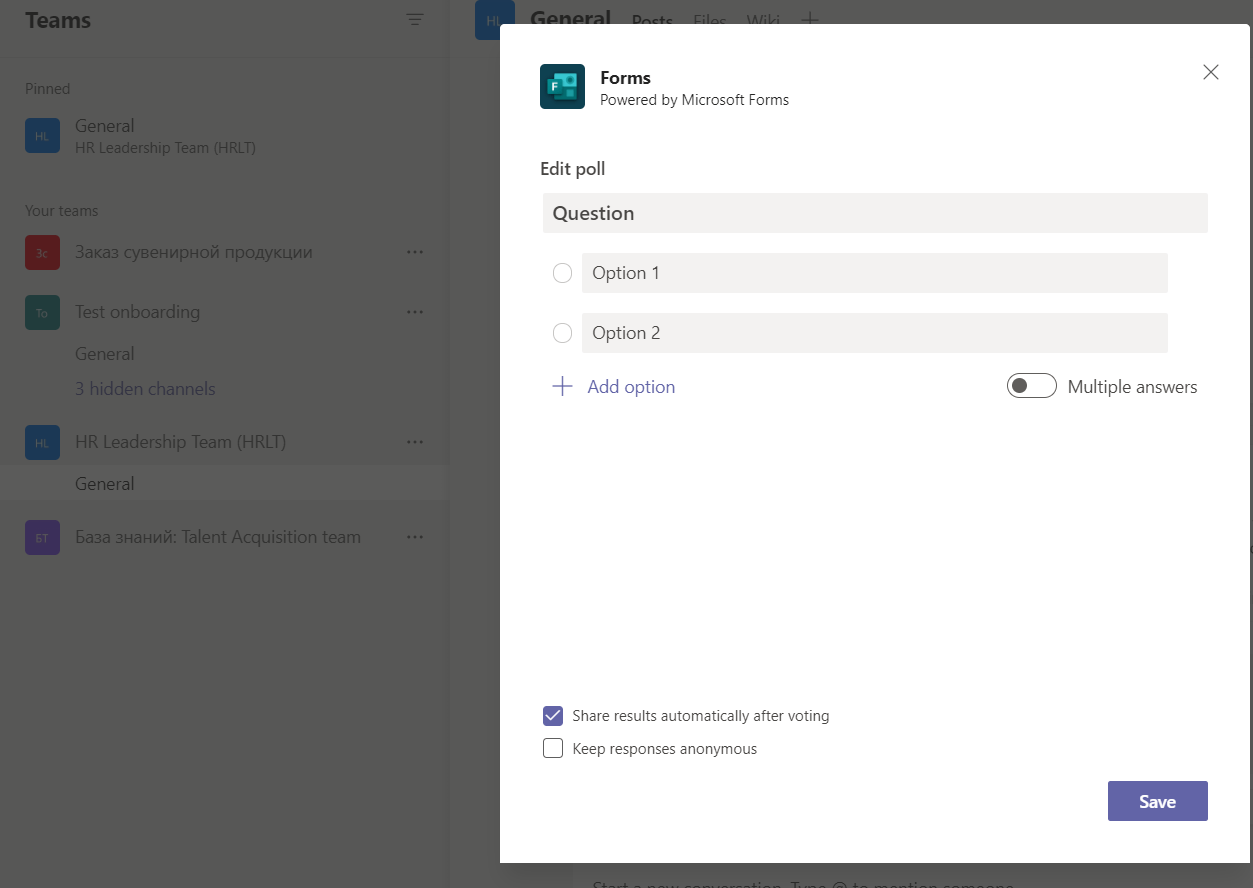Click the Add option link
Image resolution: width=1253 pixels, height=888 pixels.
[x=631, y=387]
